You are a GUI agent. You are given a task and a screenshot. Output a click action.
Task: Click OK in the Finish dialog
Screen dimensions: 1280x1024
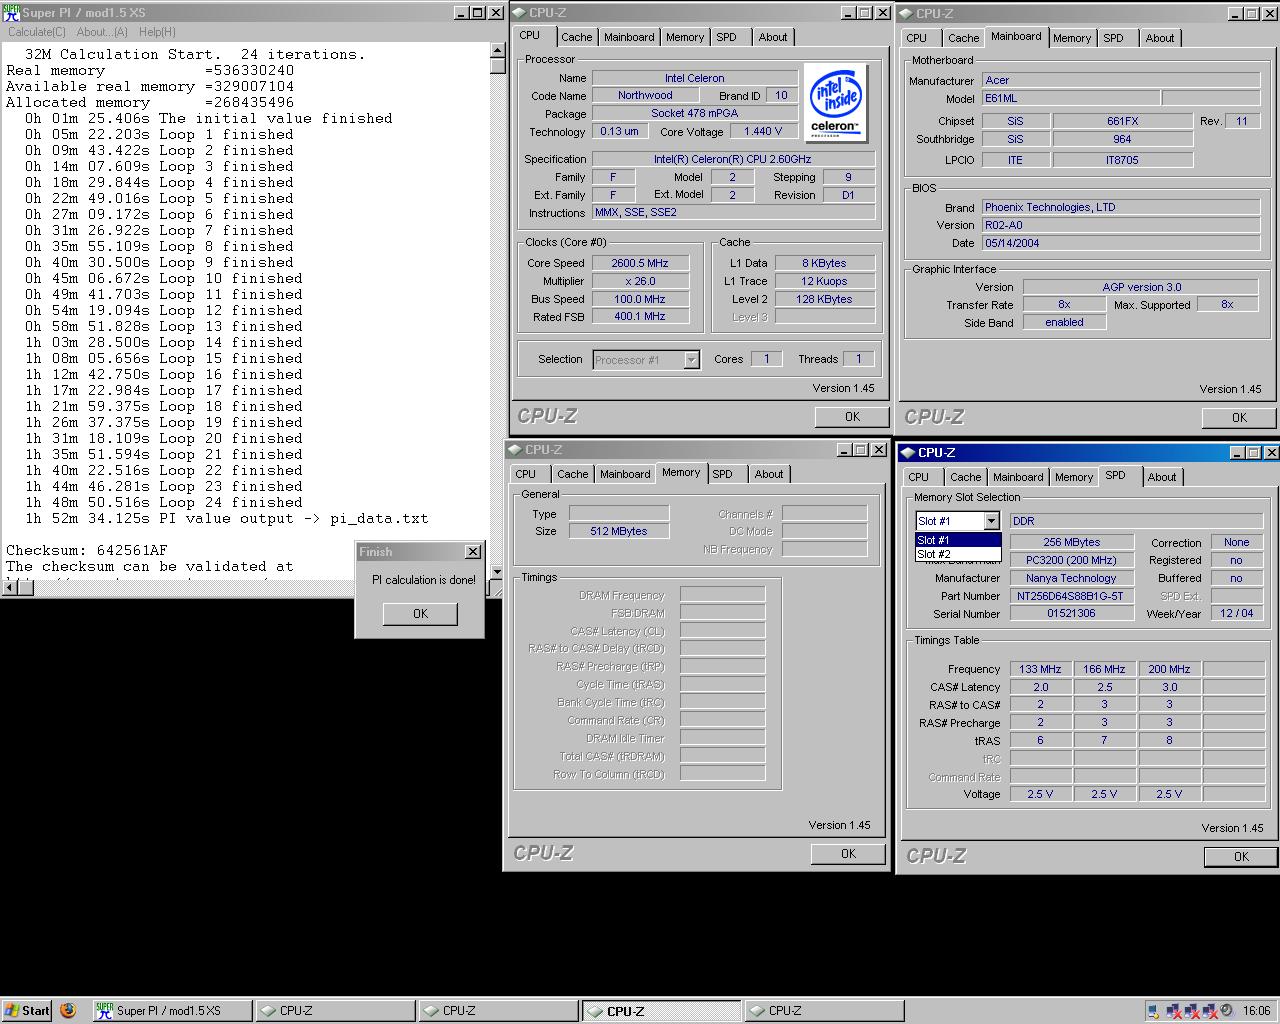pos(420,614)
